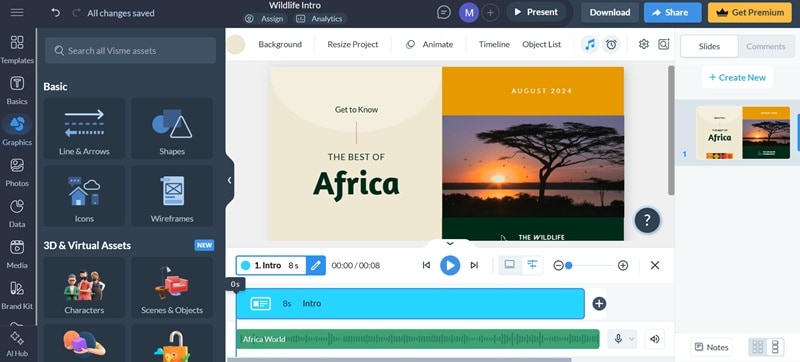
Task: Zoom out the timeline with minus
Action: (x=558, y=265)
